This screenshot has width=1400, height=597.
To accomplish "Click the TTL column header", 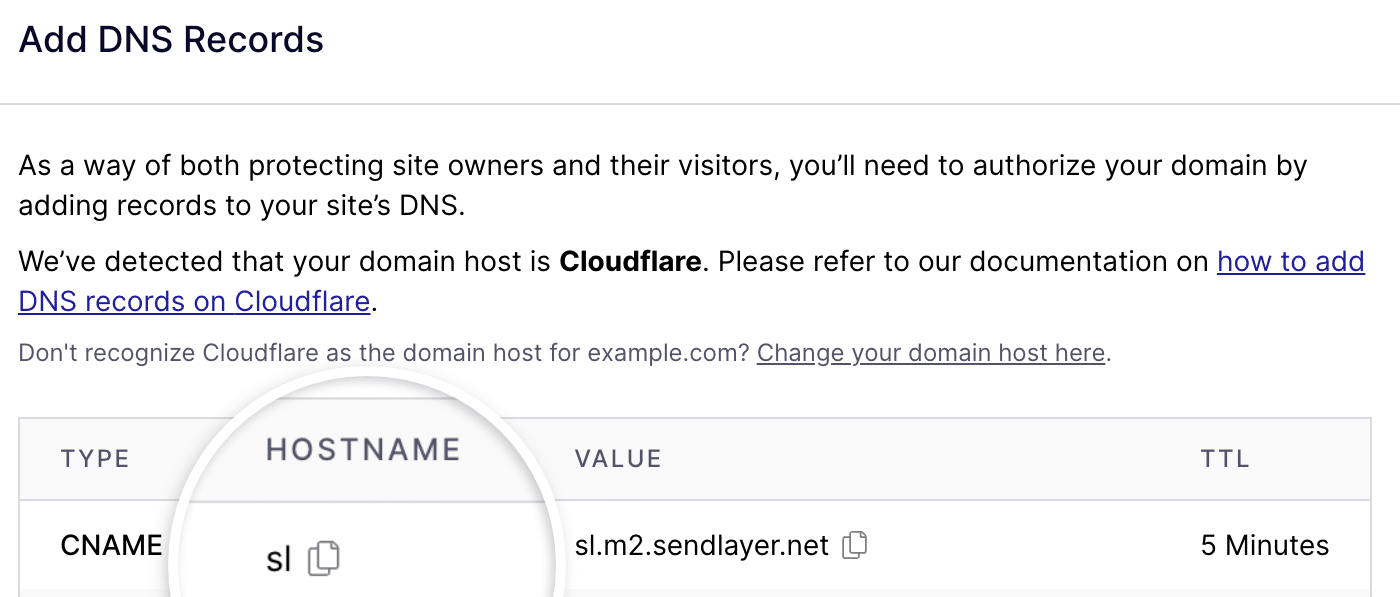I will coord(1224,459).
